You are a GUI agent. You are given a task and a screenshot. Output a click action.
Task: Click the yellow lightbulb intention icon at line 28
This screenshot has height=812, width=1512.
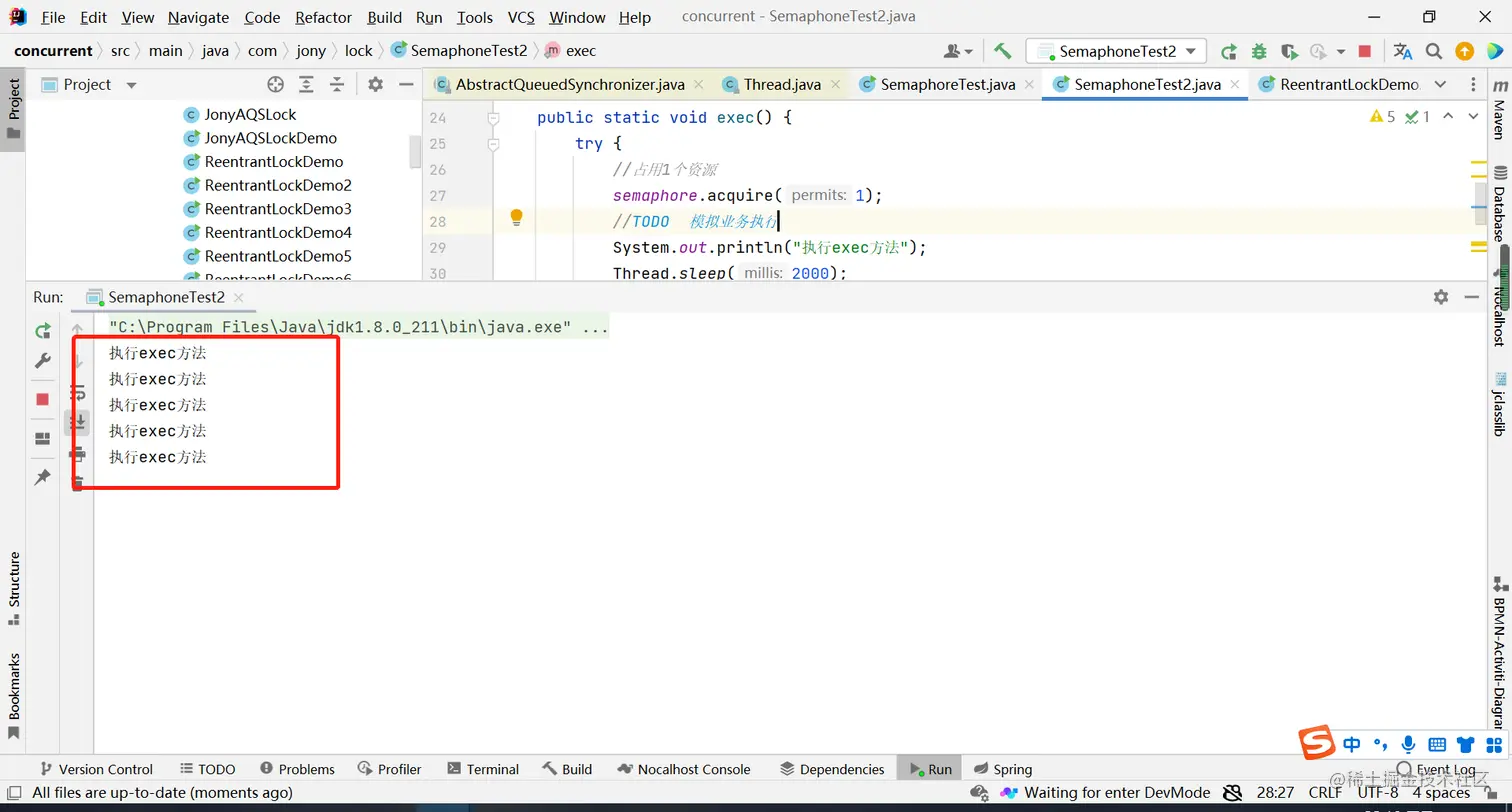coord(516,217)
